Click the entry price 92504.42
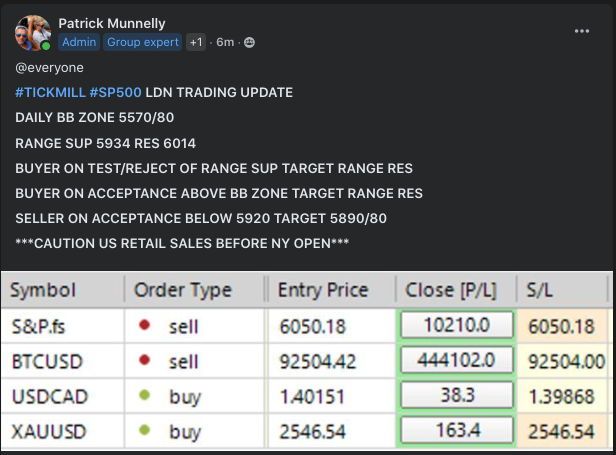Screen dimensions: 616x455 317,361
